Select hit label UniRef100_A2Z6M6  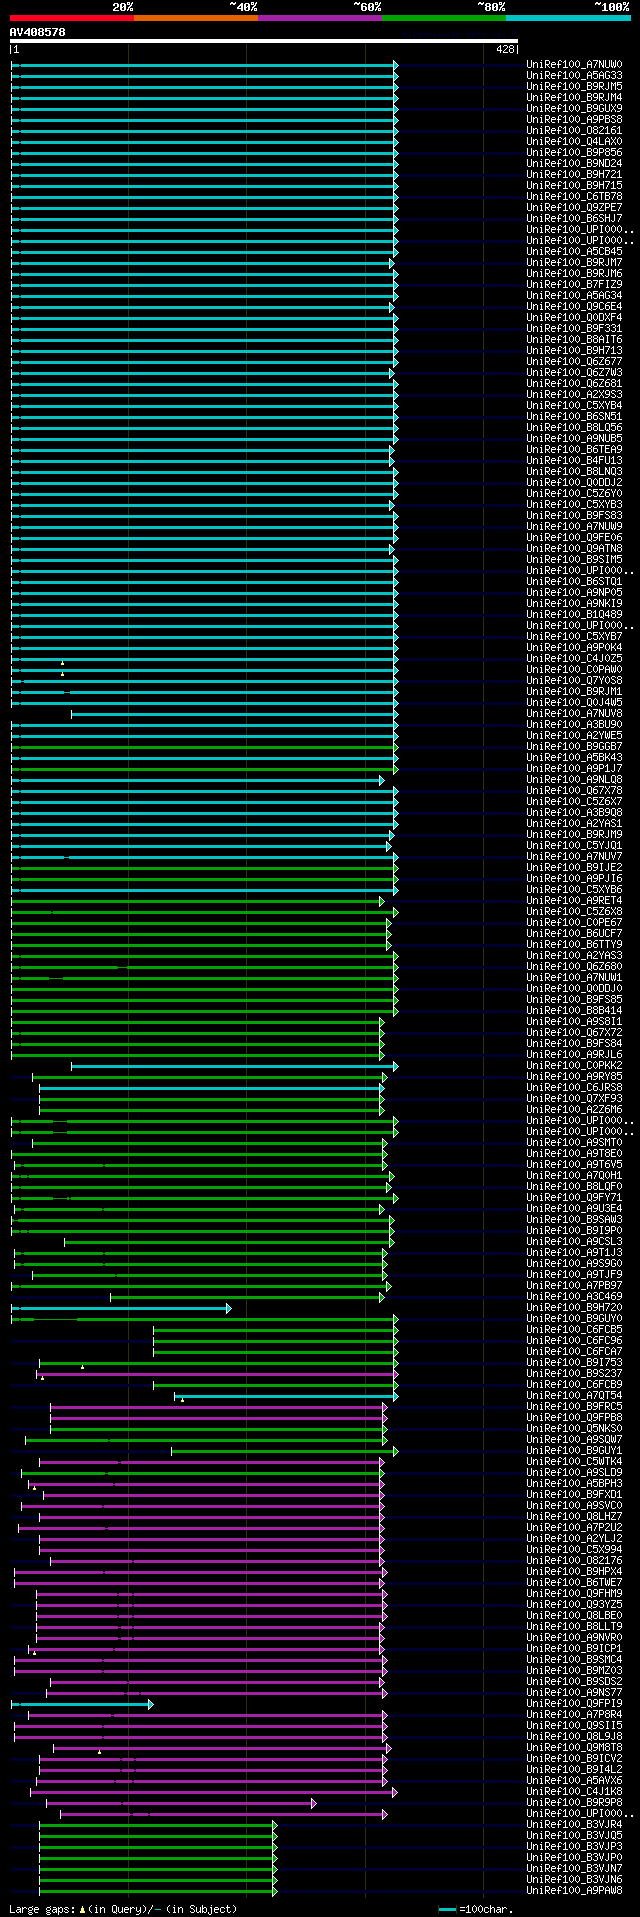point(574,1109)
